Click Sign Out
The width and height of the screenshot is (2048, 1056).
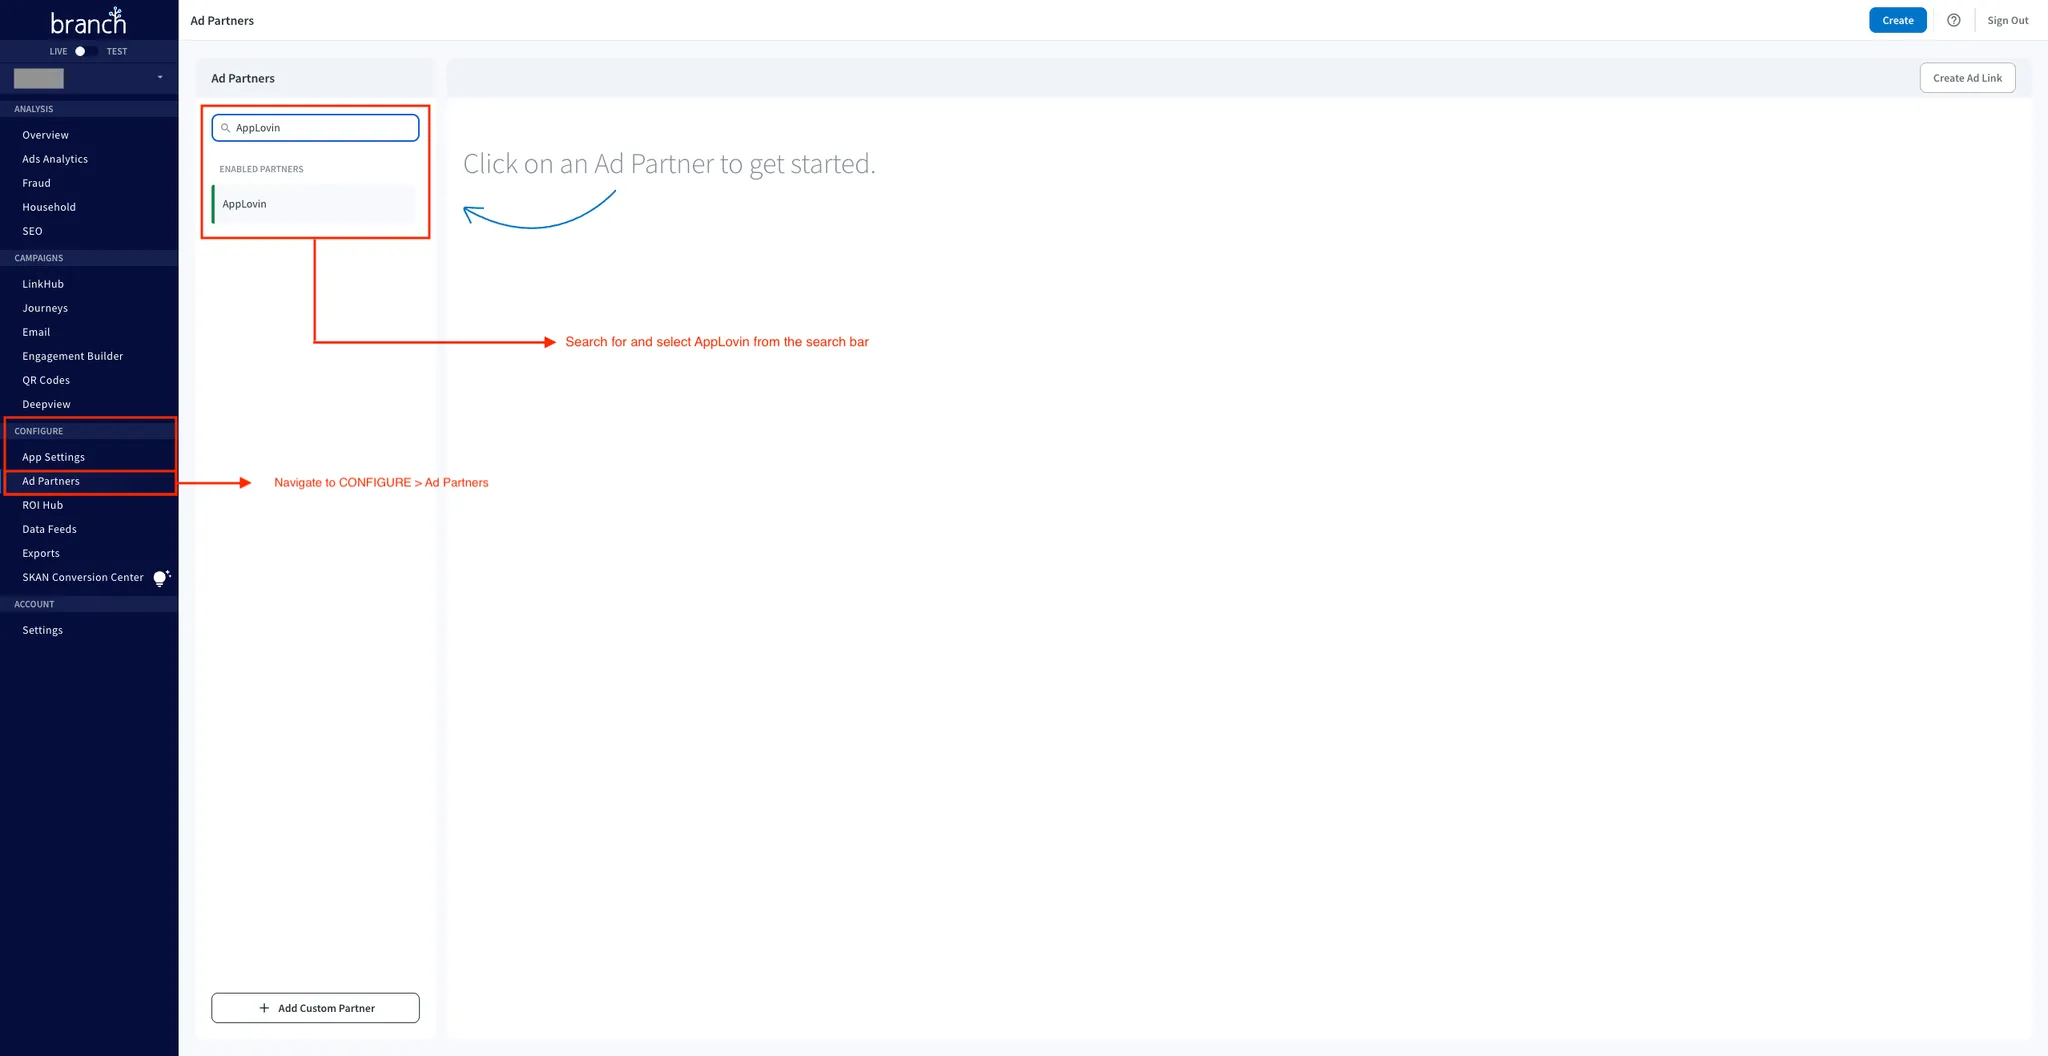tap(2007, 20)
